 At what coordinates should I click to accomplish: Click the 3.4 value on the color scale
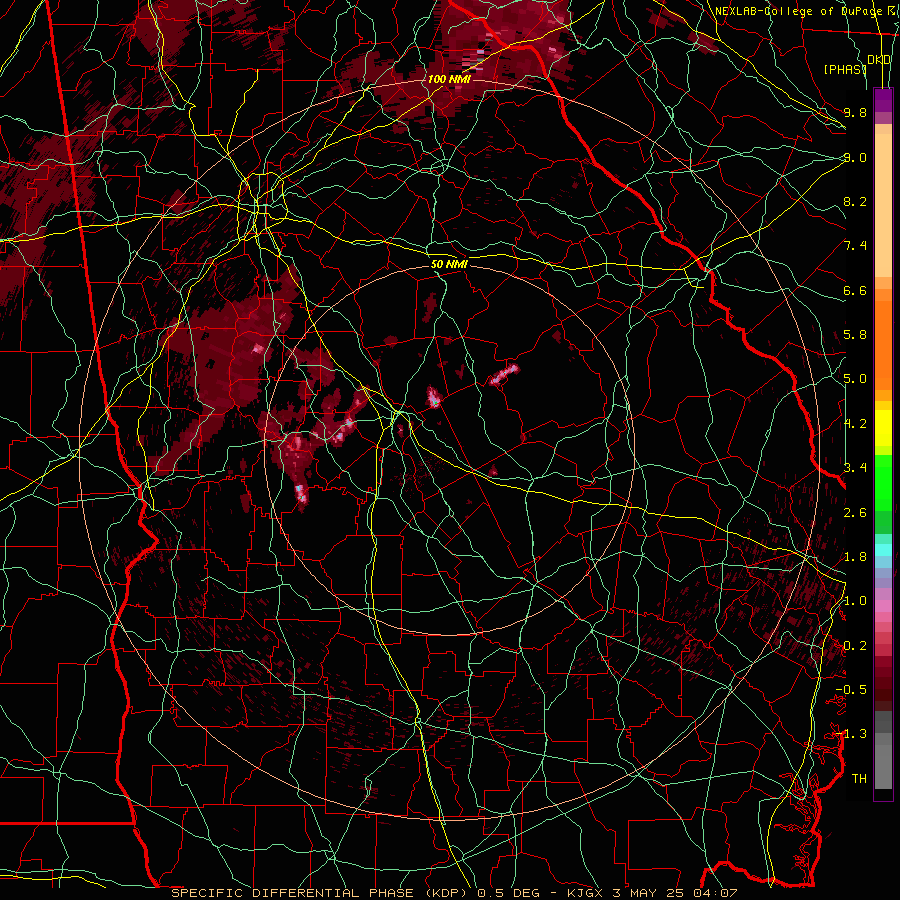[x=855, y=468]
